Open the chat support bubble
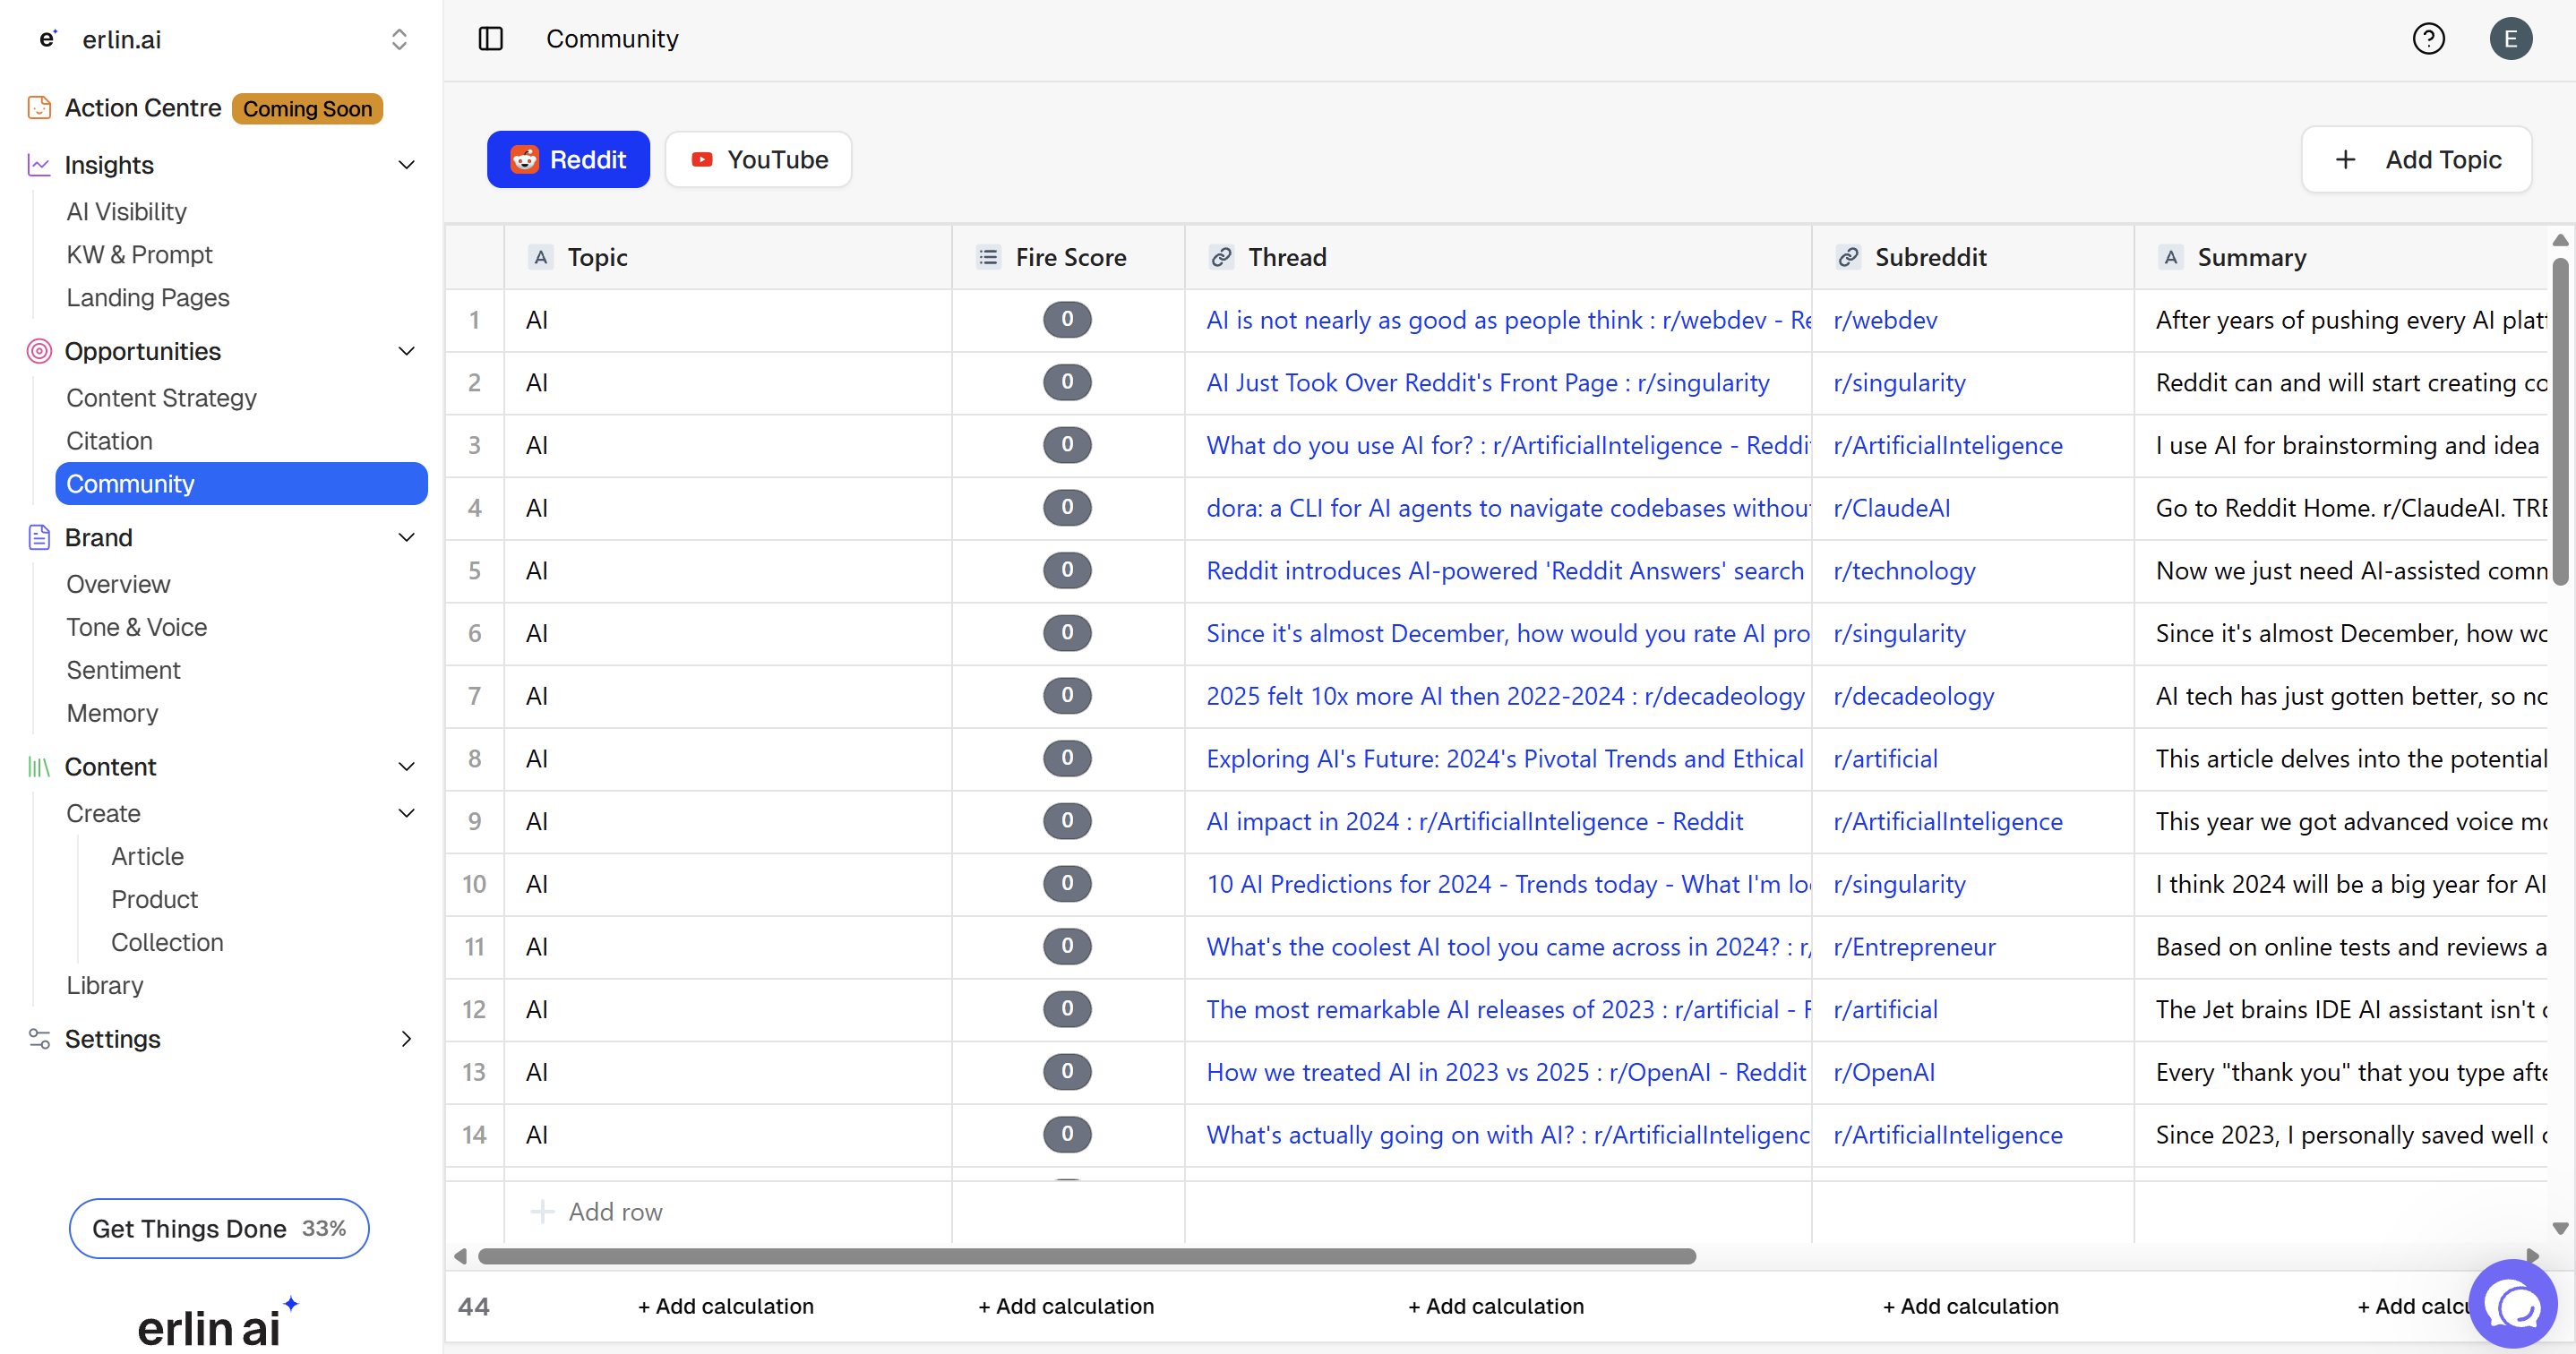 [x=2512, y=1304]
